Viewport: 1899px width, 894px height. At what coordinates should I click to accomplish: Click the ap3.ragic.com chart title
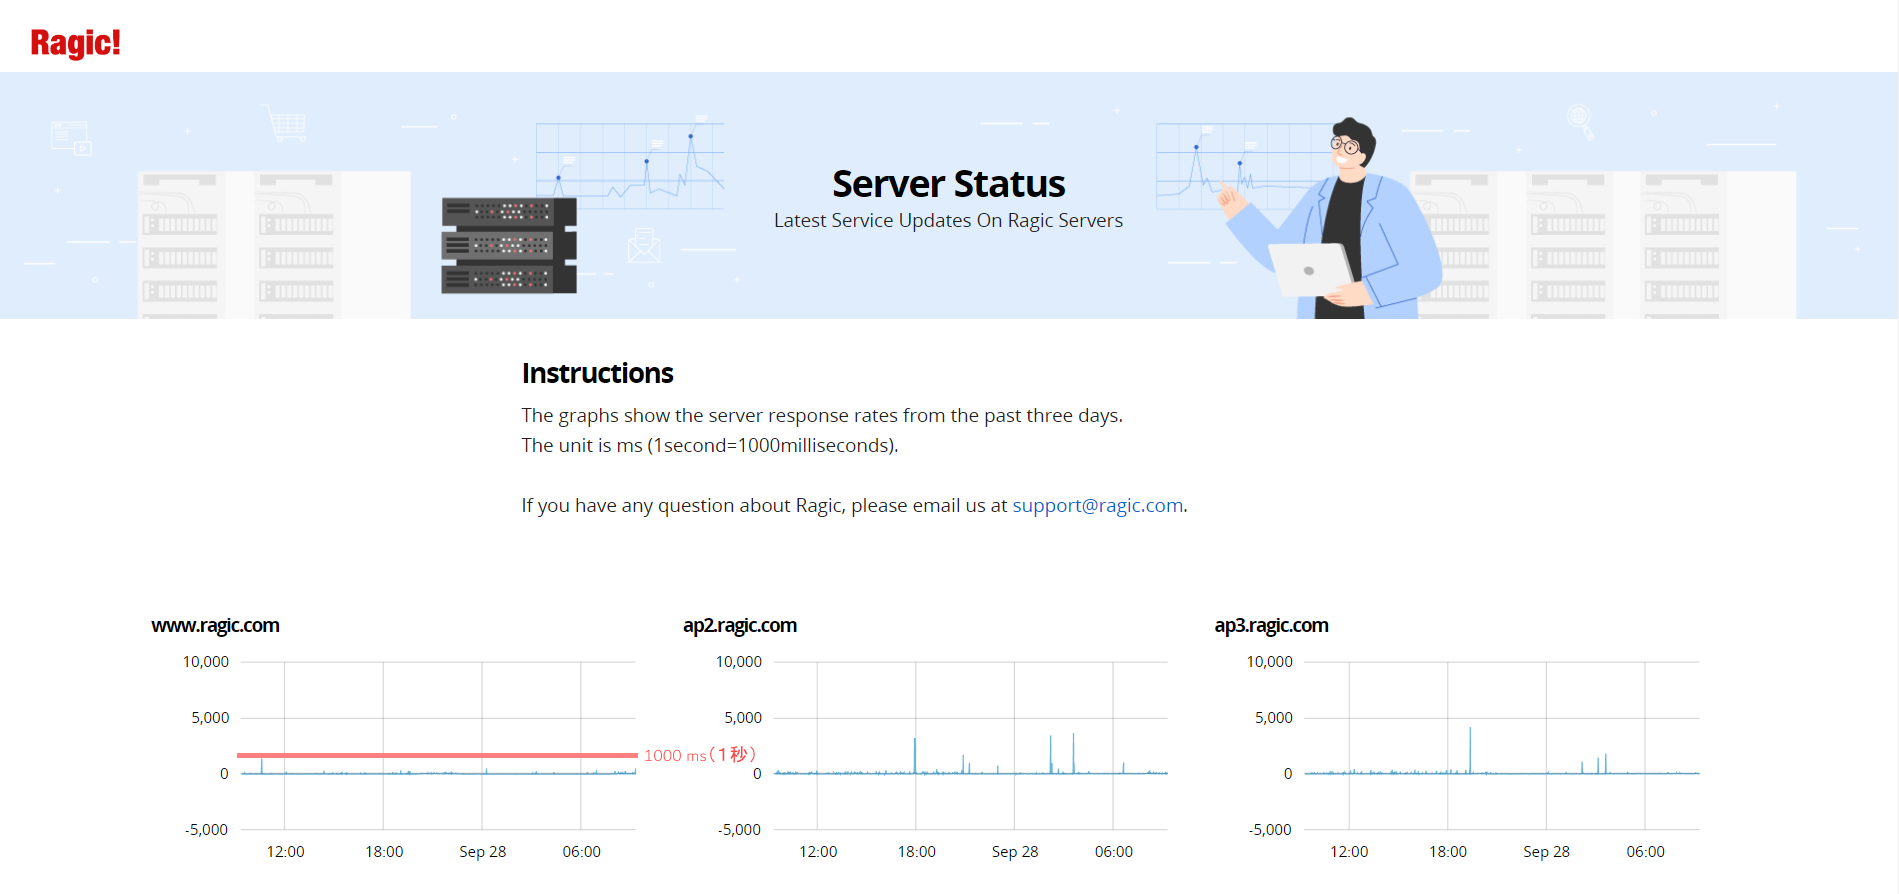[1271, 626]
